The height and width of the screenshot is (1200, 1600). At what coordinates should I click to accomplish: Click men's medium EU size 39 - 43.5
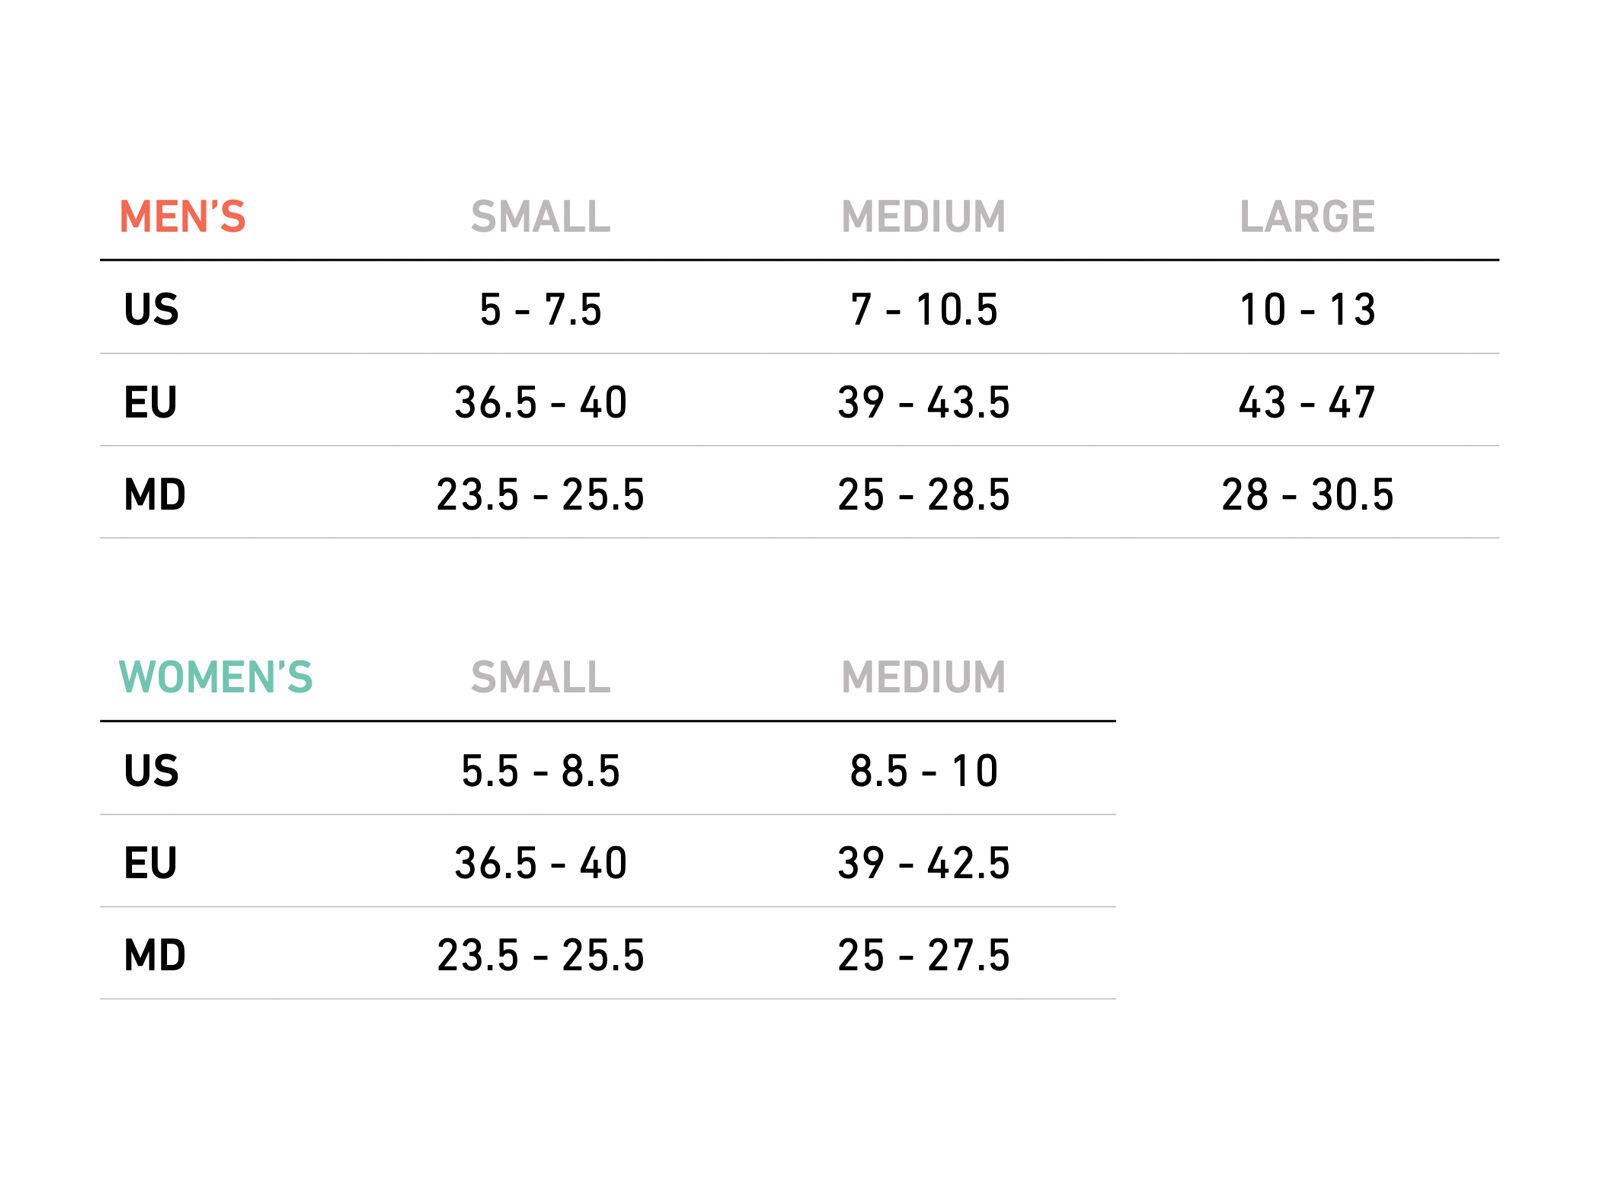click(x=923, y=403)
